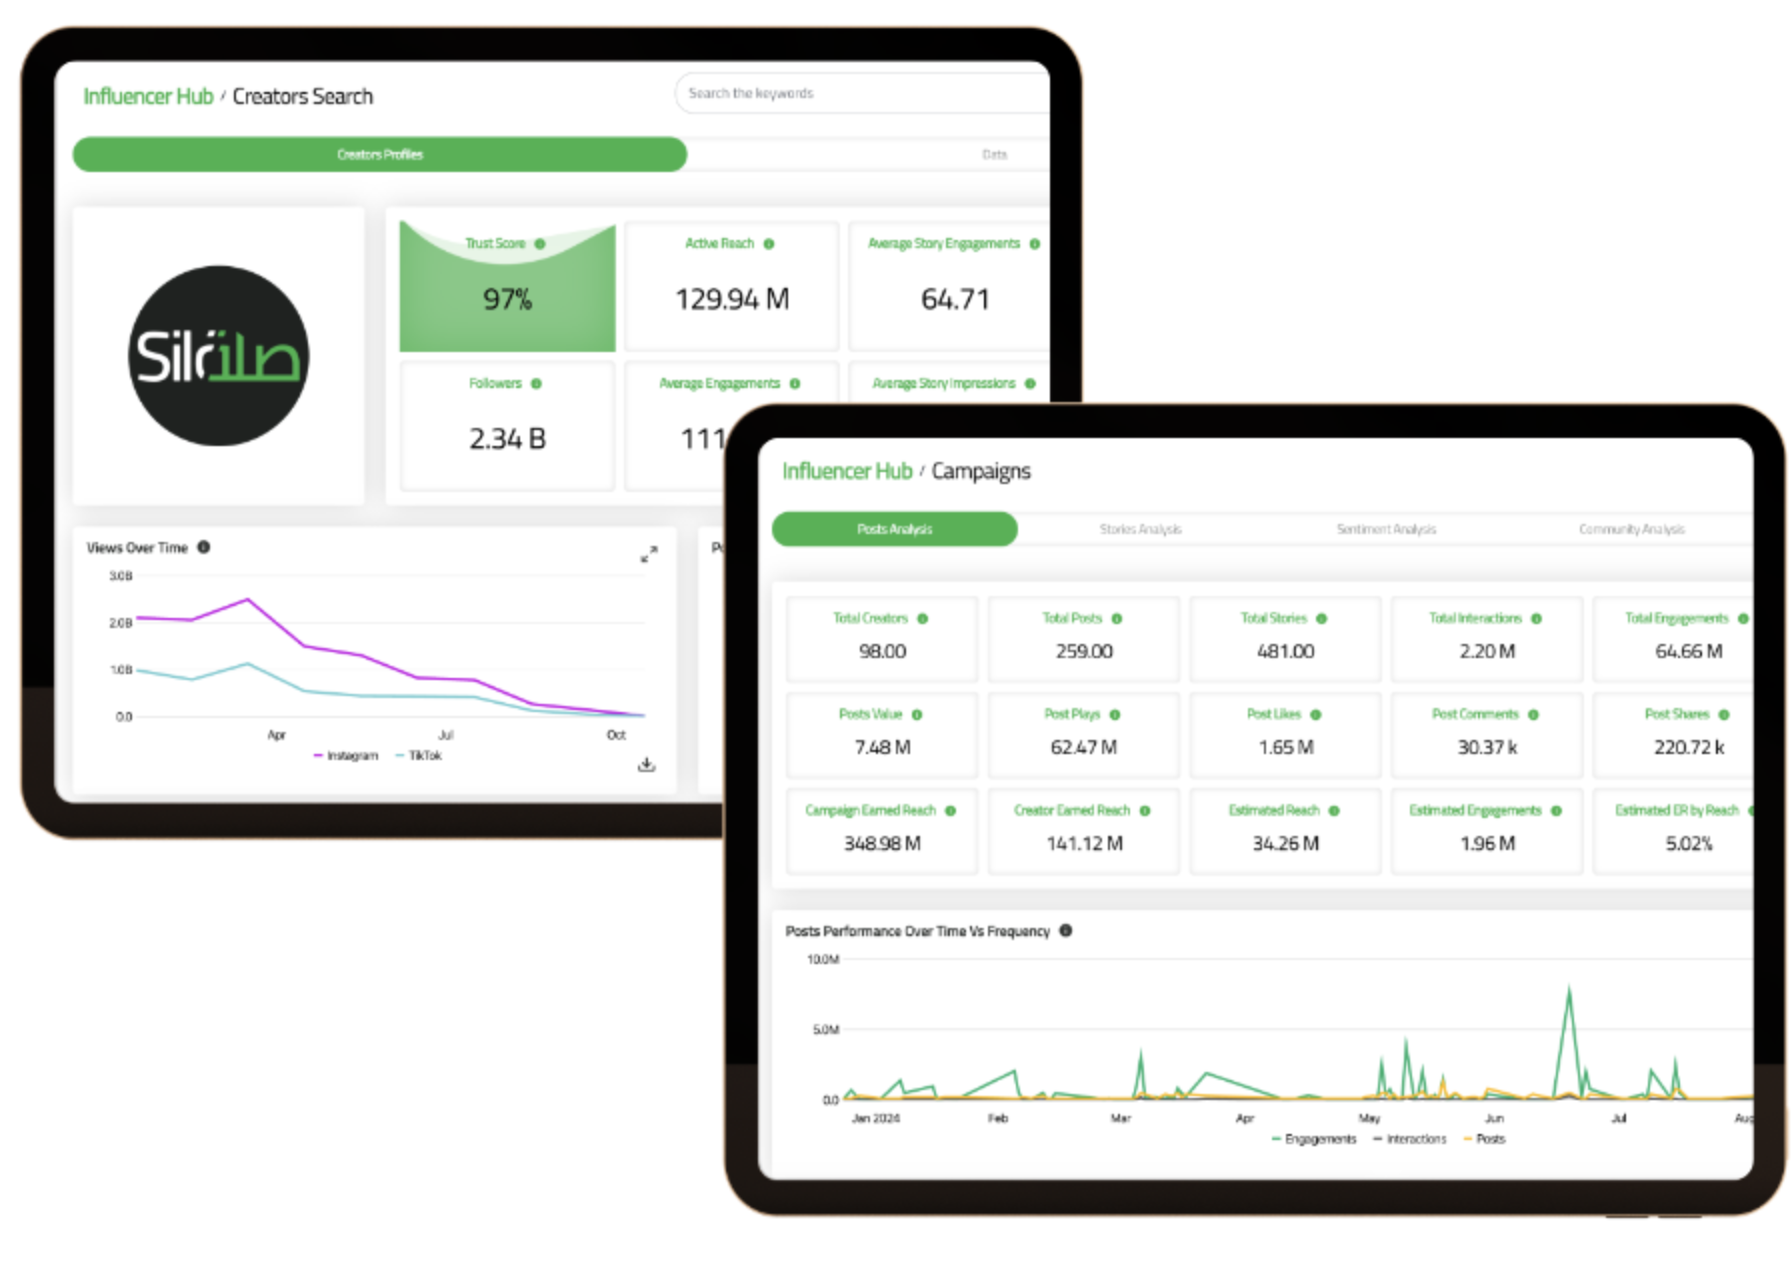Image resolution: width=1792 pixels, height=1270 pixels.
Task: Click the Followers info icon
Action: (536, 384)
